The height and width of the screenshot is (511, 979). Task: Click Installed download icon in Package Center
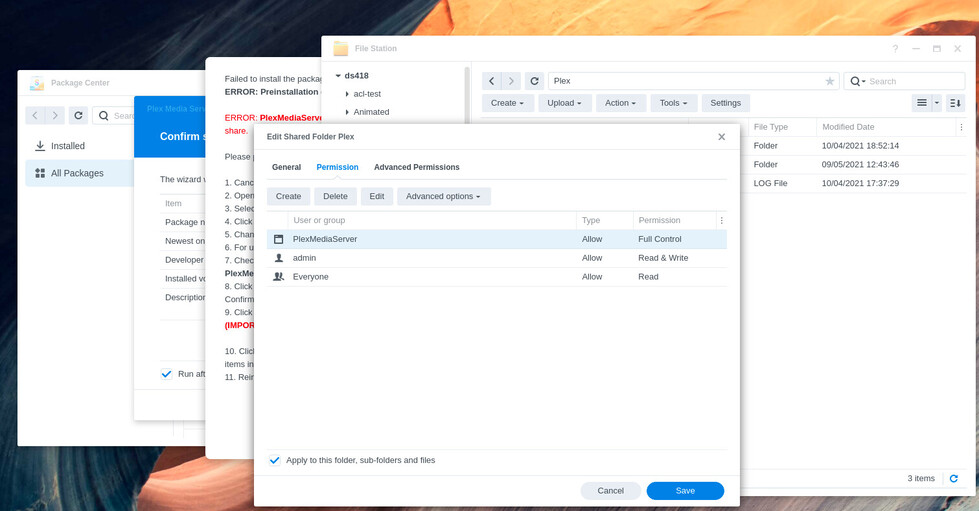[40, 146]
